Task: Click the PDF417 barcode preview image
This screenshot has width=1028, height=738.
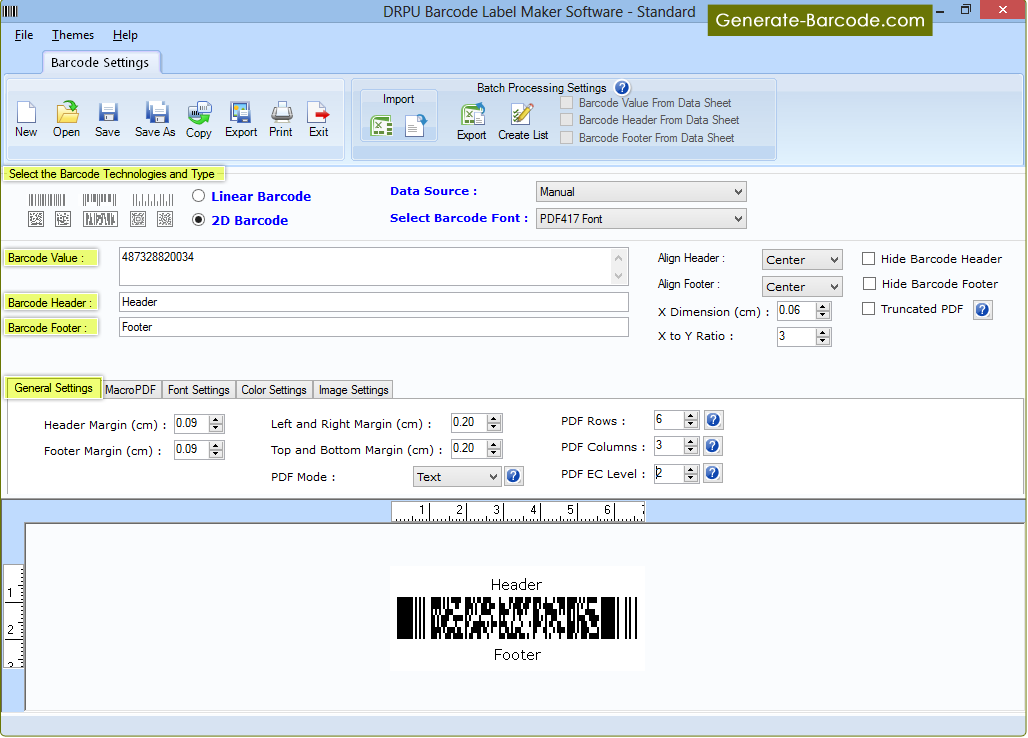Action: click(x=517, y=617)
